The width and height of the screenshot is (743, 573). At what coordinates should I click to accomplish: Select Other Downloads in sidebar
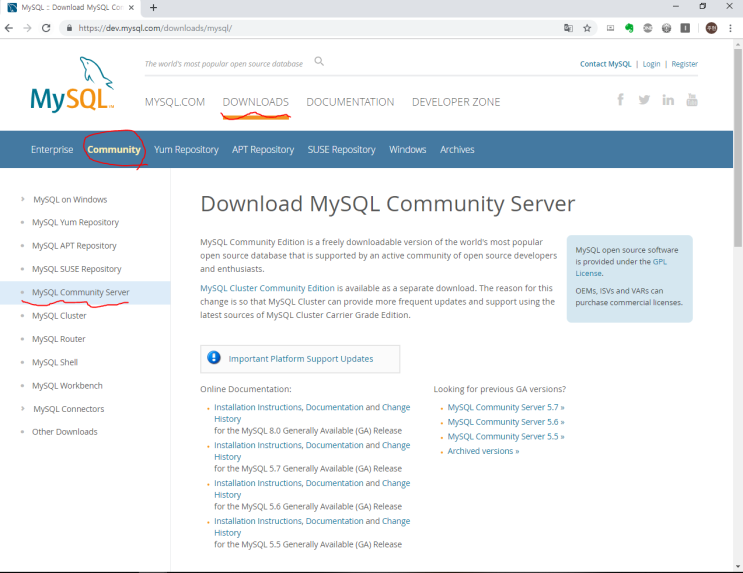coord(65,432)
